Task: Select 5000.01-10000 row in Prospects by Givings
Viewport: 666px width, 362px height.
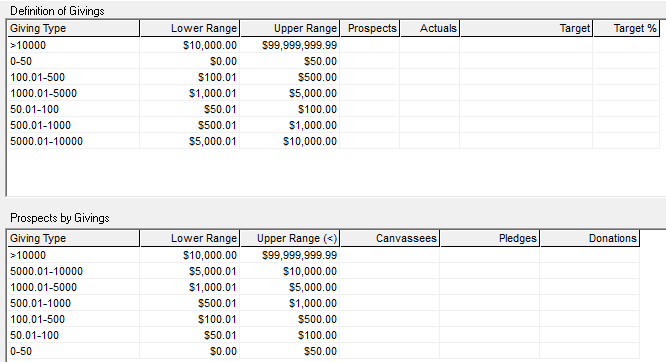Action: [x=324, y=271]
